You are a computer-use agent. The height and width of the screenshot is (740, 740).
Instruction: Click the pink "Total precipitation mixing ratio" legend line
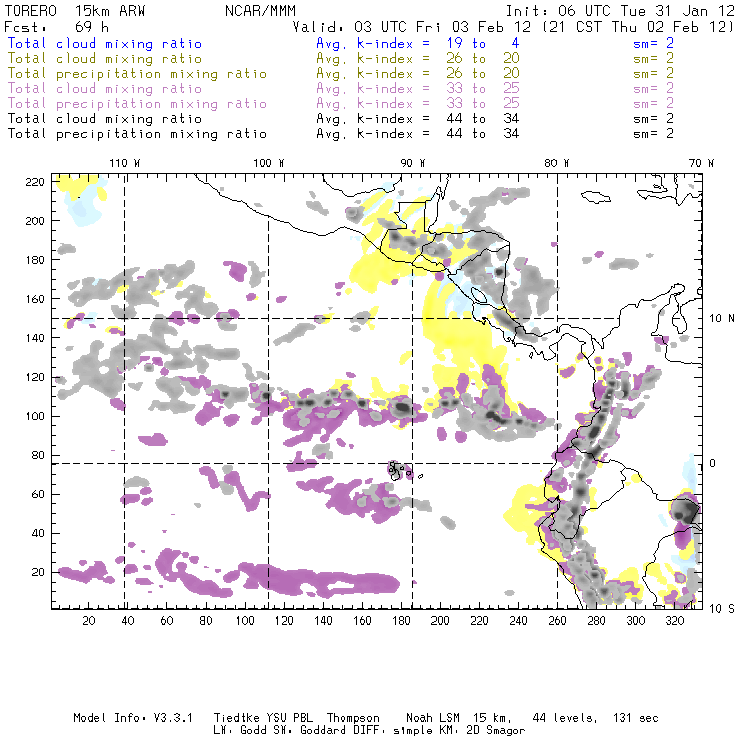(x=137, y=104)
